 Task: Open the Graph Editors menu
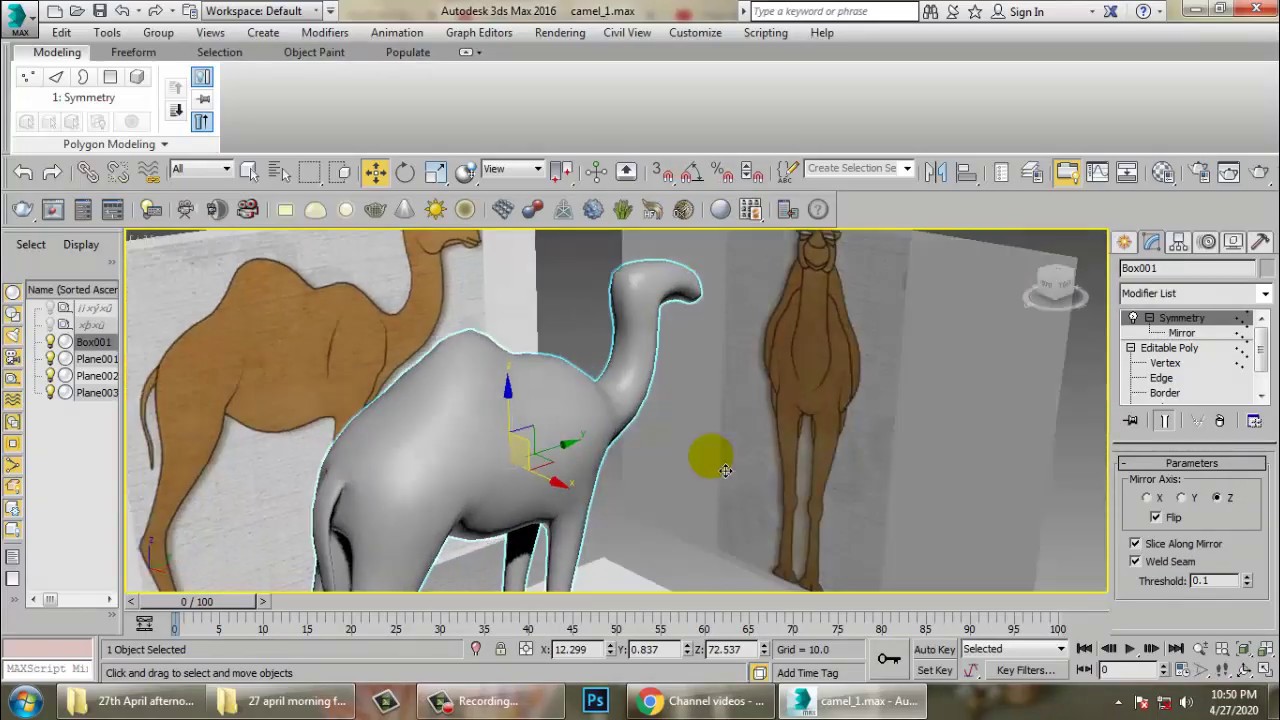(x=479, y=32)
